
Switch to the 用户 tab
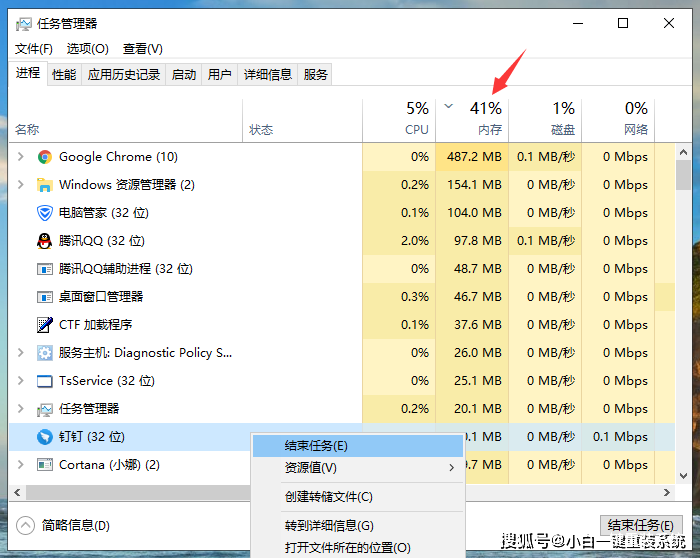click(x=220, y=75)
